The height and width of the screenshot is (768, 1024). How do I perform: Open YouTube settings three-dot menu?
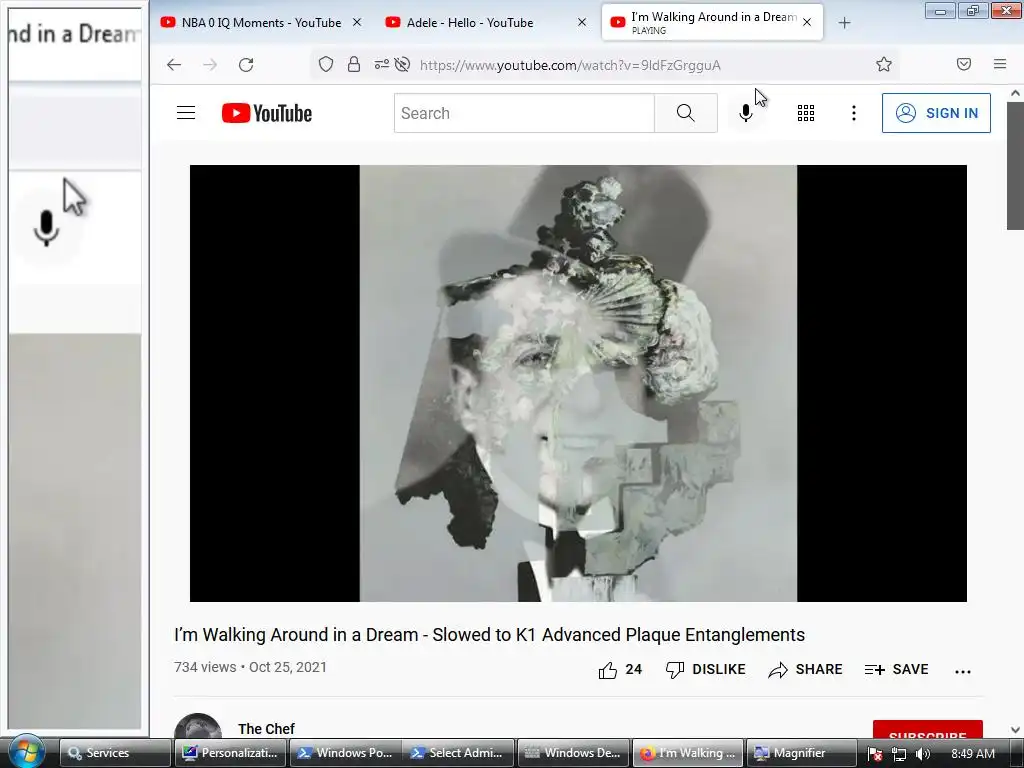(x=854, y=113)
